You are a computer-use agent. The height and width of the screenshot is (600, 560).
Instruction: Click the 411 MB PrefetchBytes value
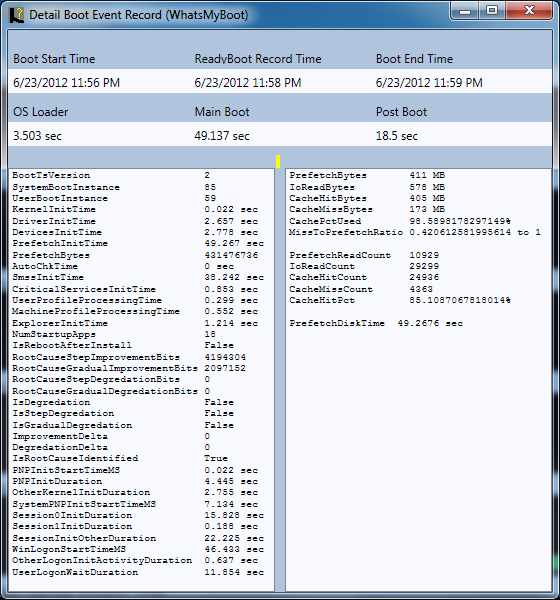(x=427, y=175)
